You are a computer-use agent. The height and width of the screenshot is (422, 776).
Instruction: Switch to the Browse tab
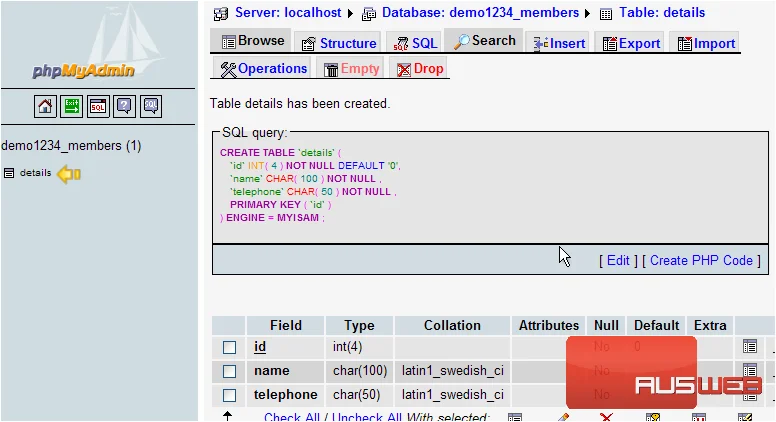click(x=253, y=41)
